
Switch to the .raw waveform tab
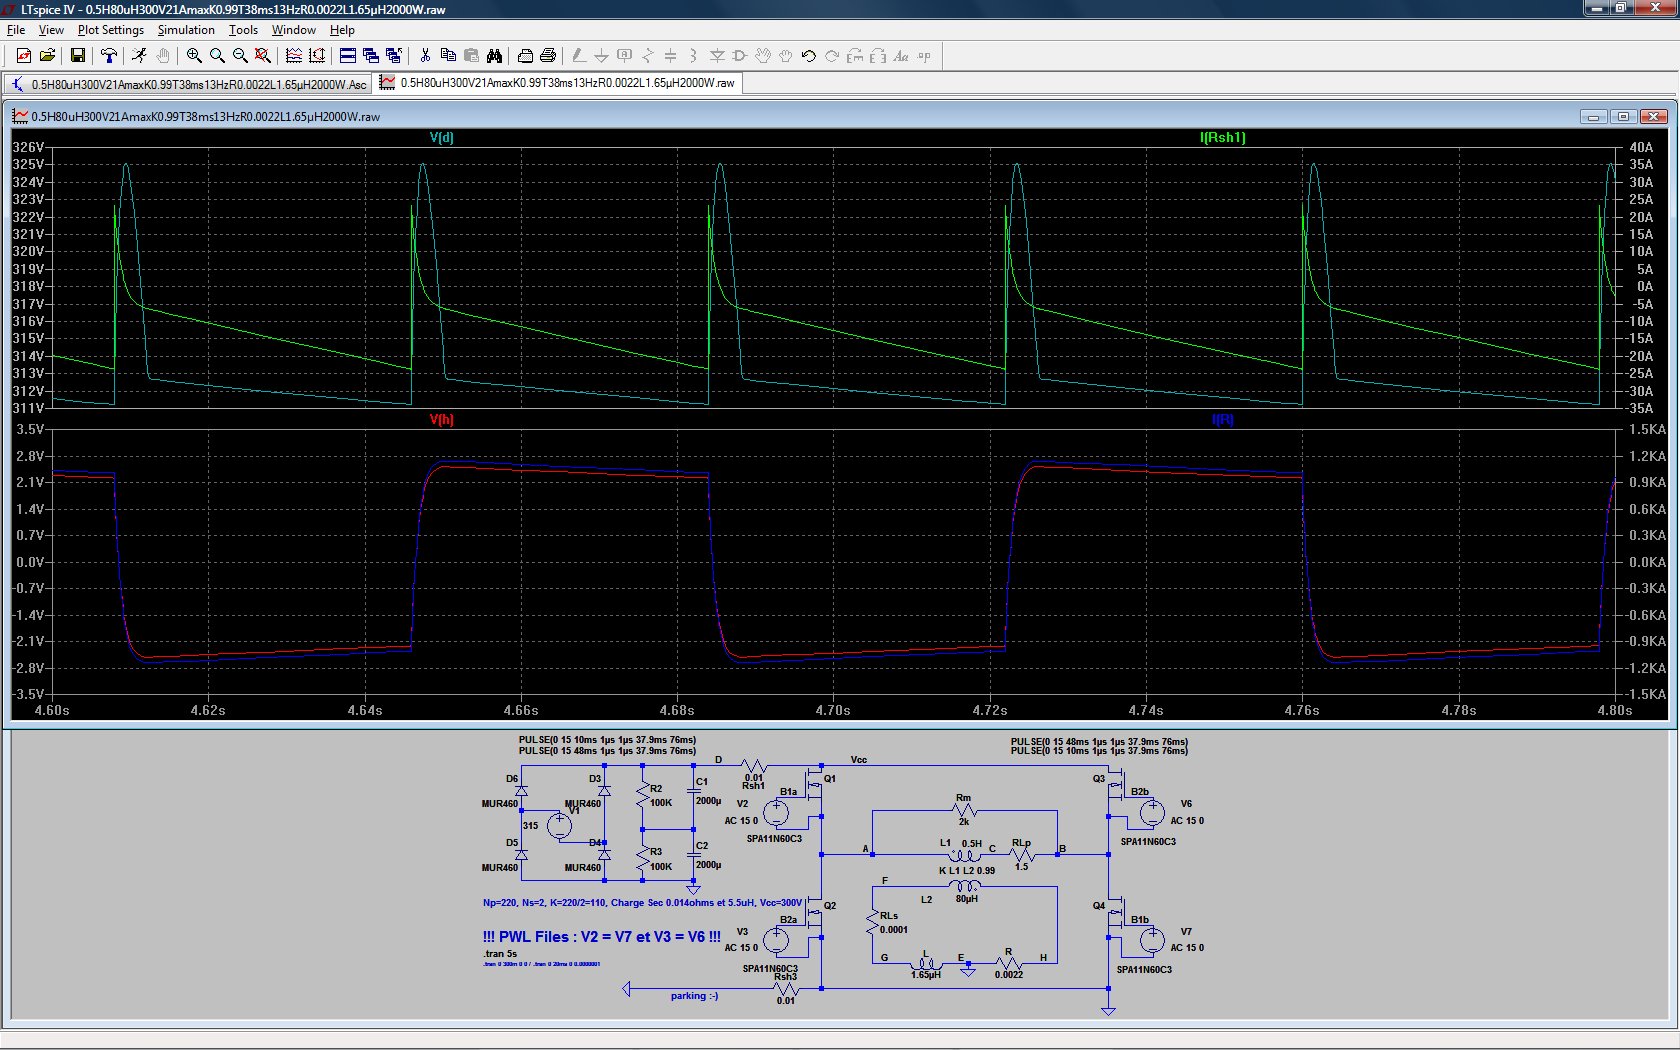[557, 83]
